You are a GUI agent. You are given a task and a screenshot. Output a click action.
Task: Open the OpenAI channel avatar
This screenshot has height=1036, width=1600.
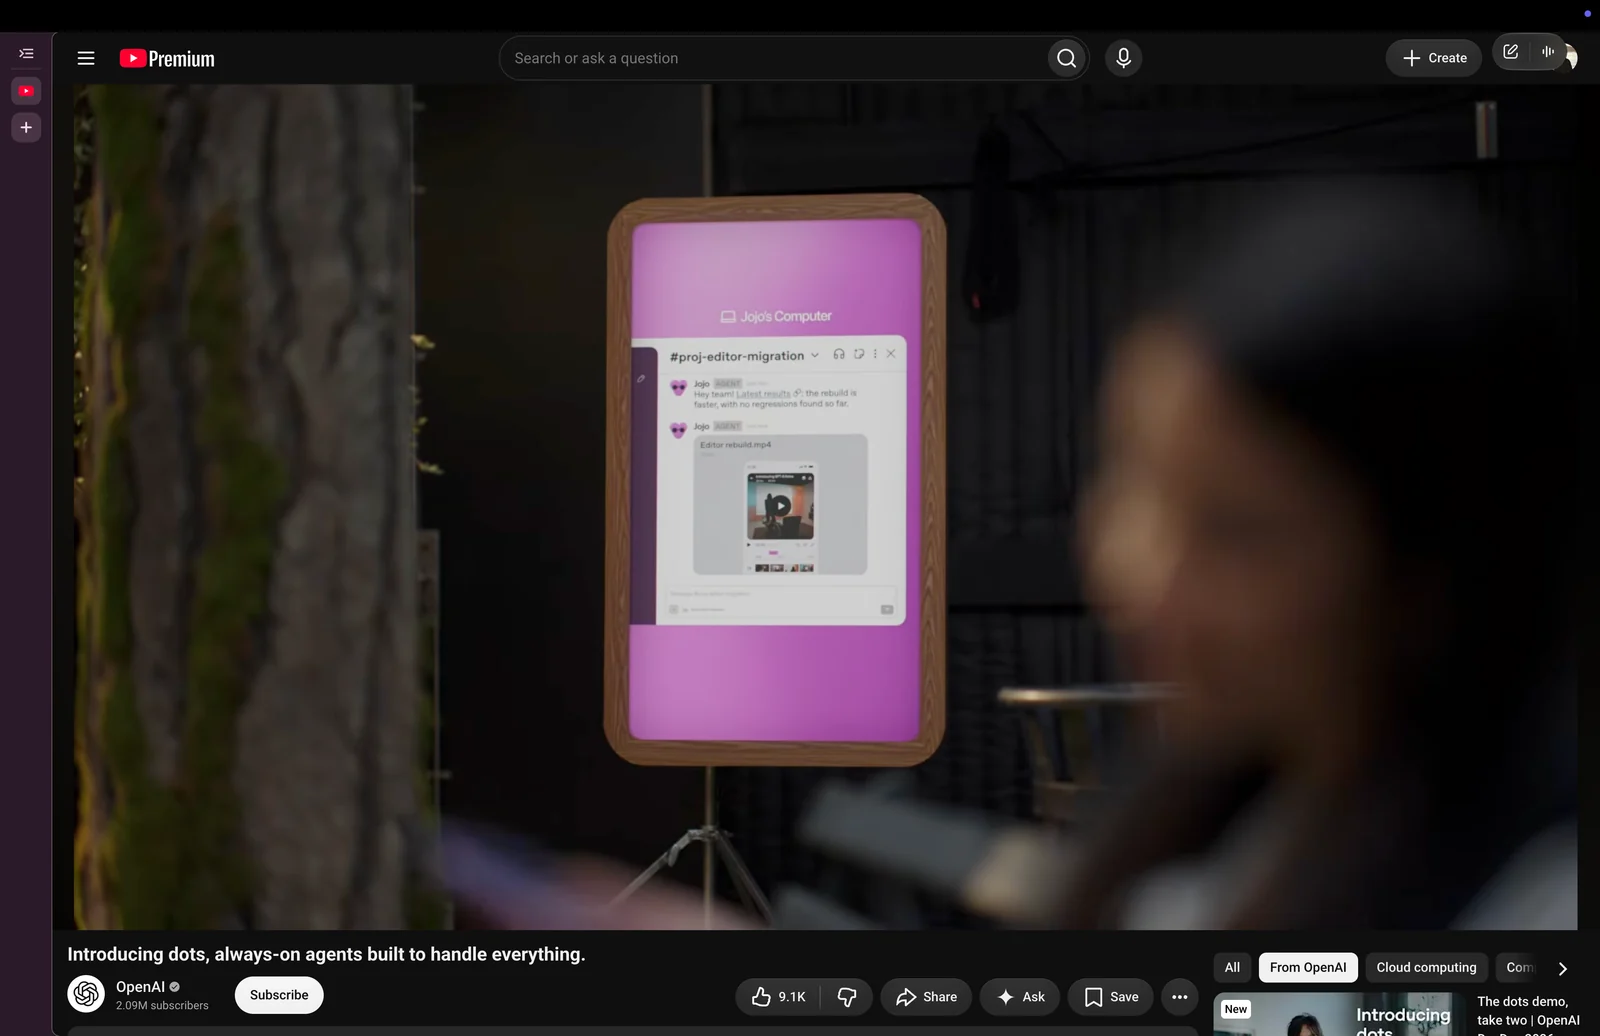(x=86, y=994)
